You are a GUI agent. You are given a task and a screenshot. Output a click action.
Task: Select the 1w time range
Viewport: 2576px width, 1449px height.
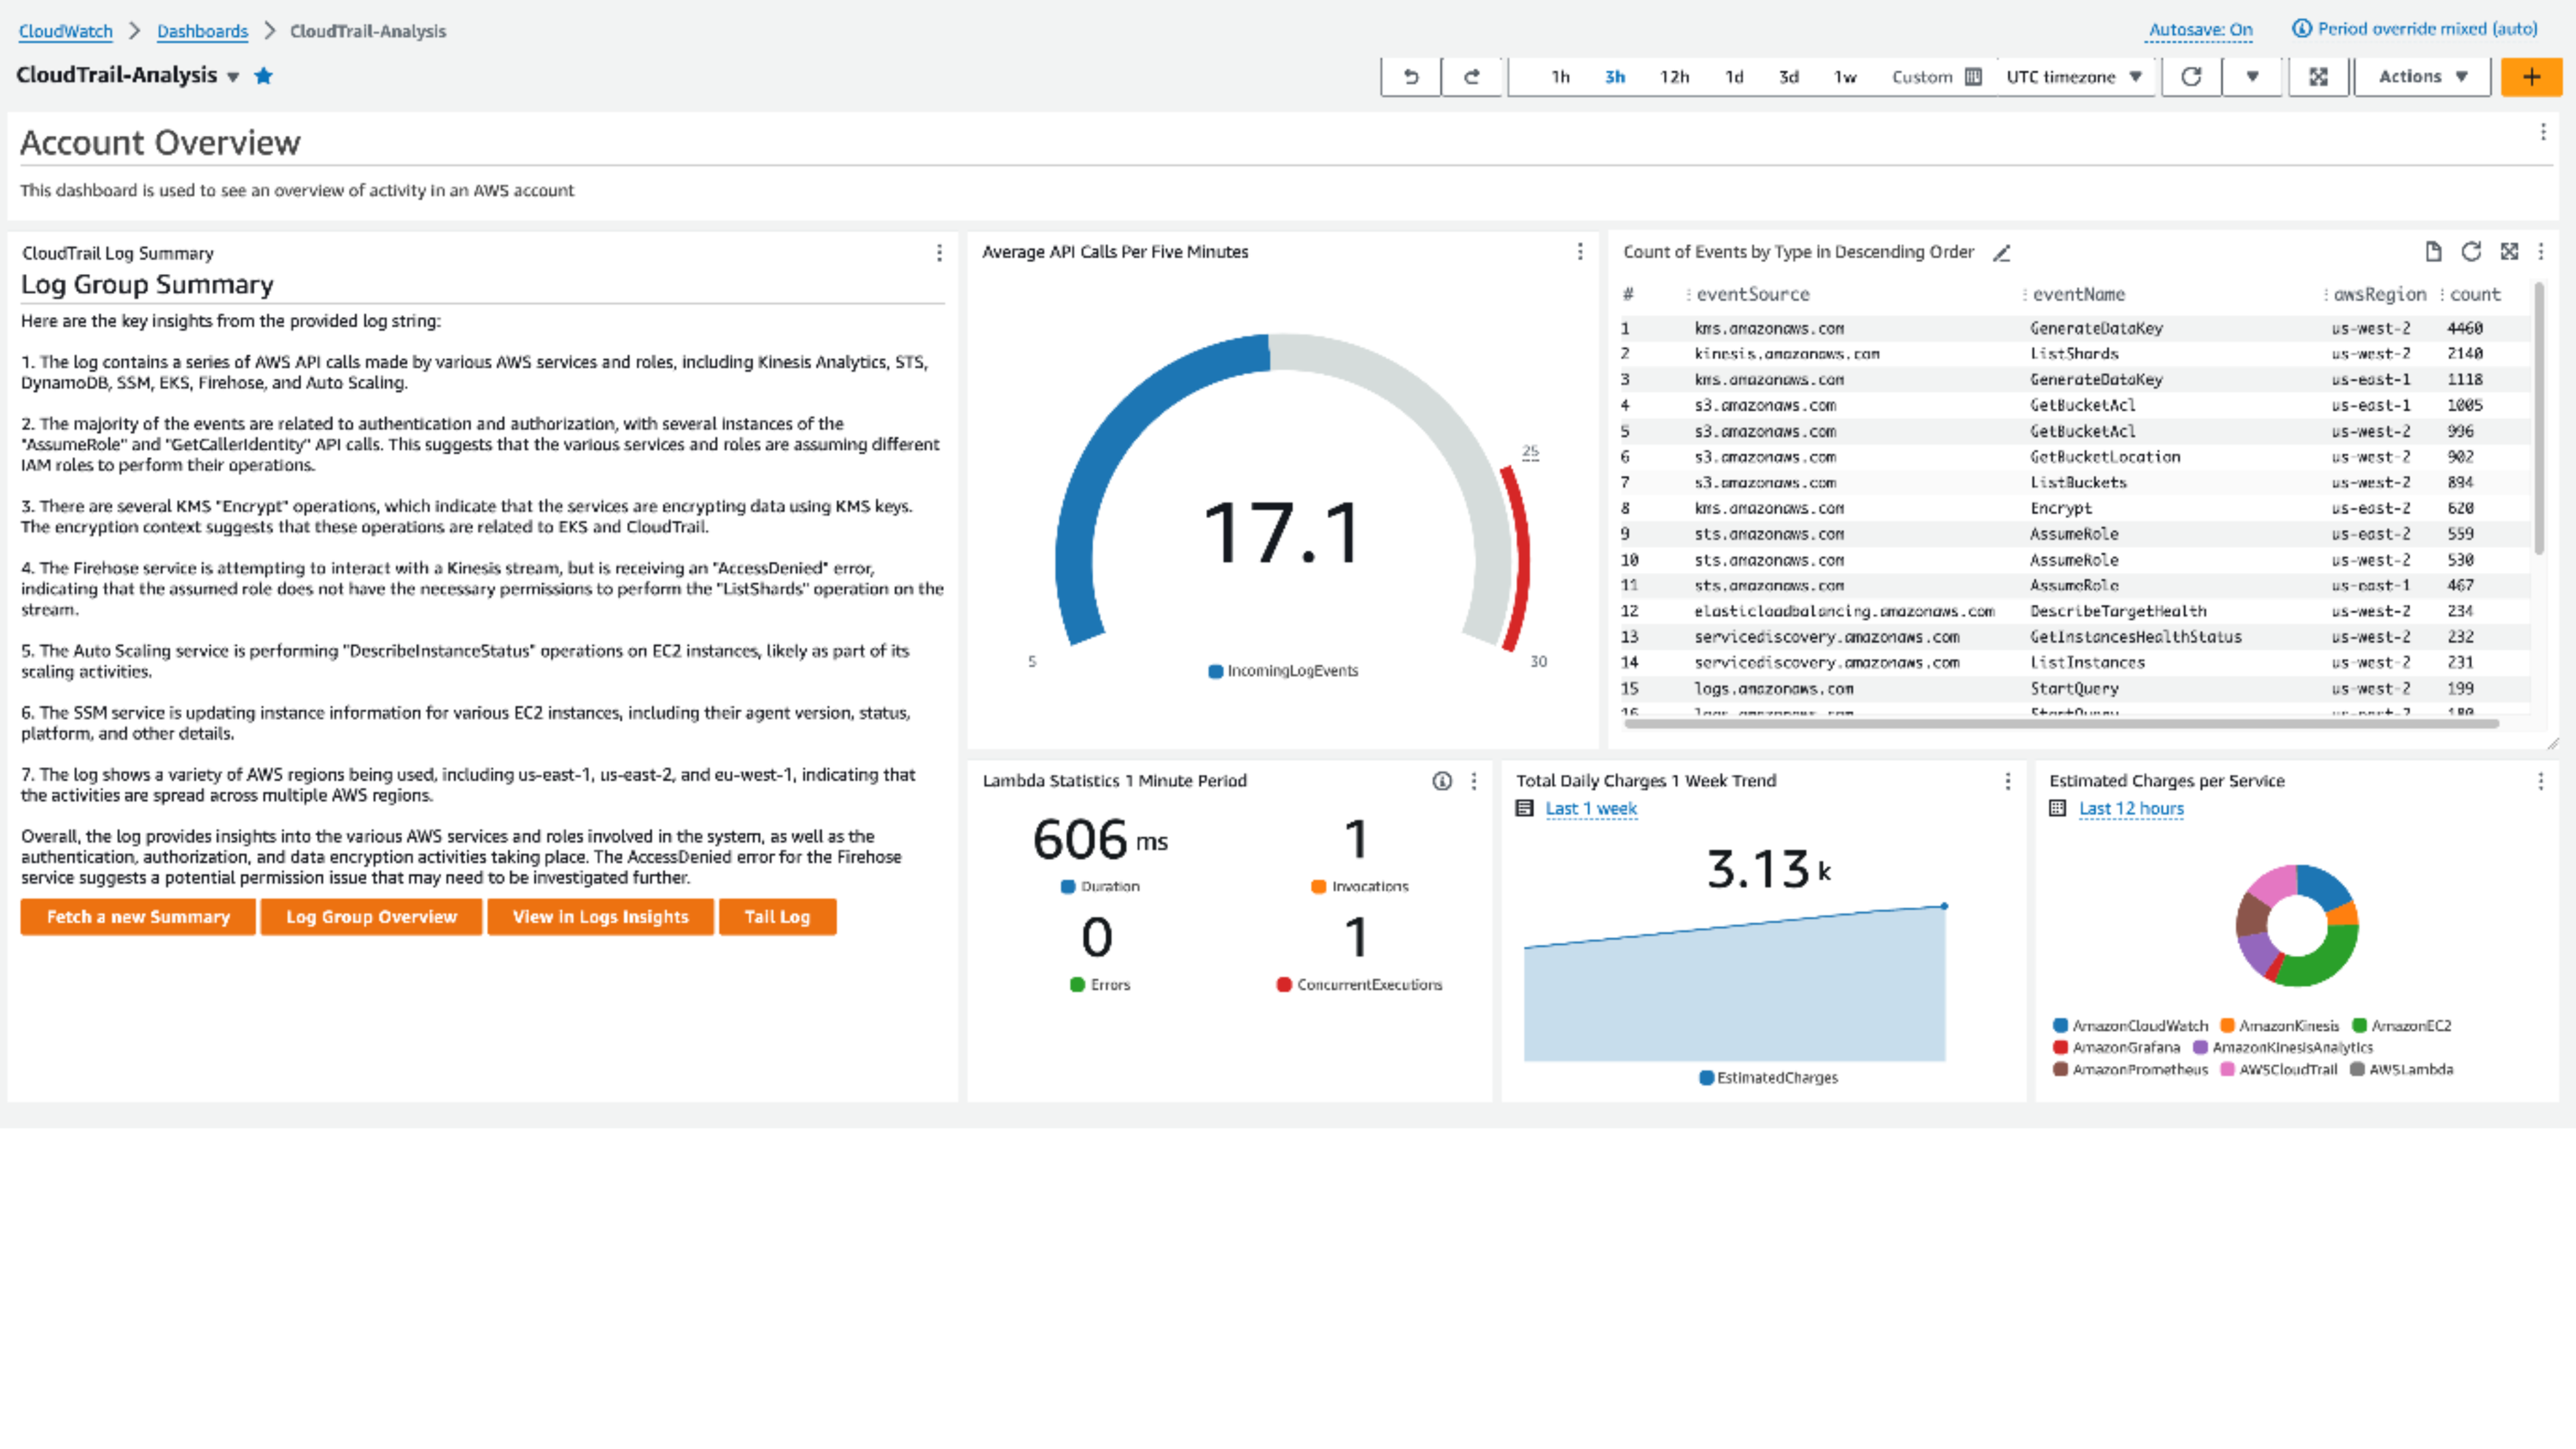point(1844,77)
